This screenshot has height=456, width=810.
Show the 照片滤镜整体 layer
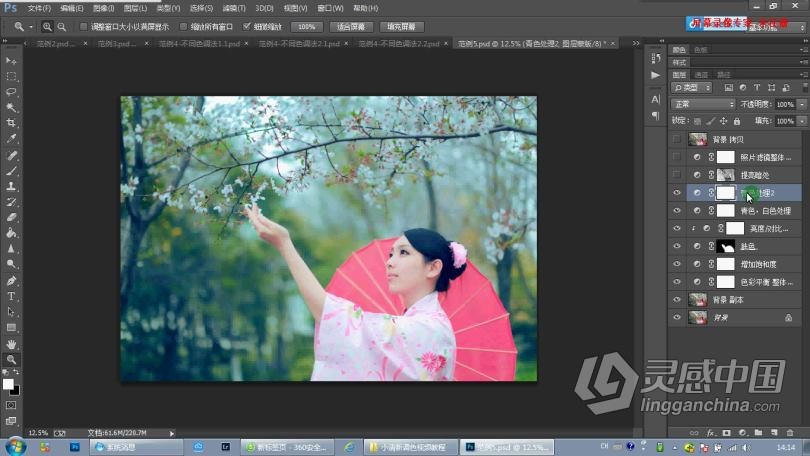(x=677, y=157)
